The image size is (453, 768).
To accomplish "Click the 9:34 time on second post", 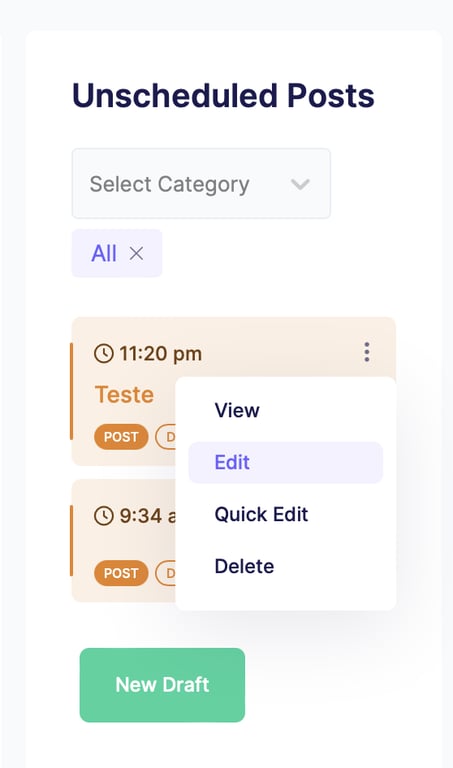I will coord(147,516).
